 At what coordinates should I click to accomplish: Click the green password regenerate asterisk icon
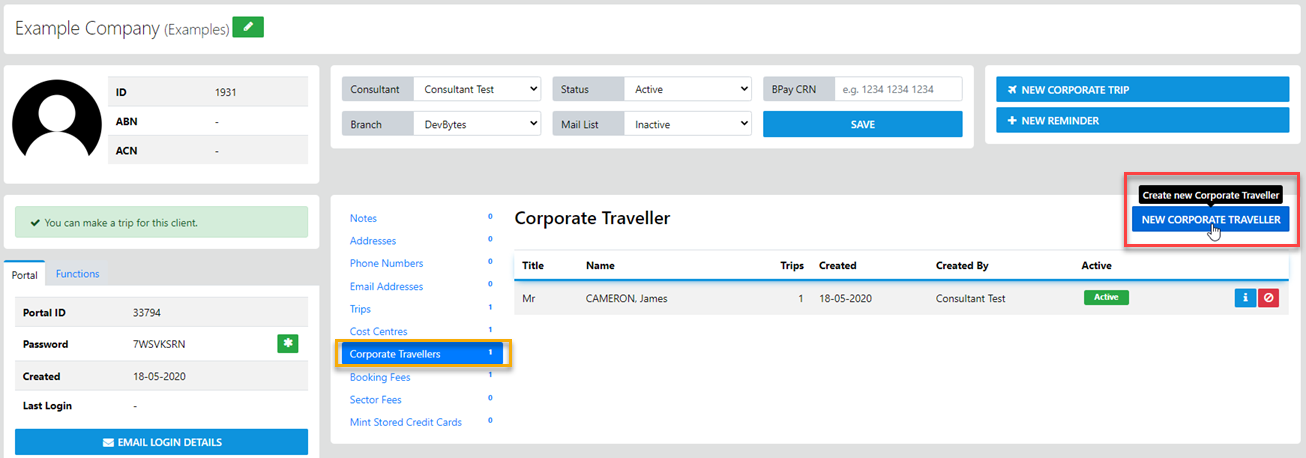tap(288, 344)
